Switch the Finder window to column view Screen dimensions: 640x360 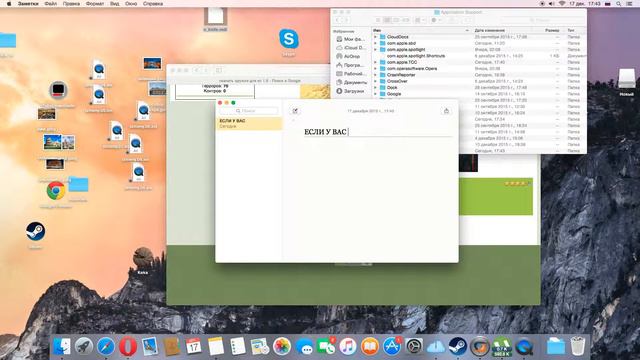(x=396, y=20)
